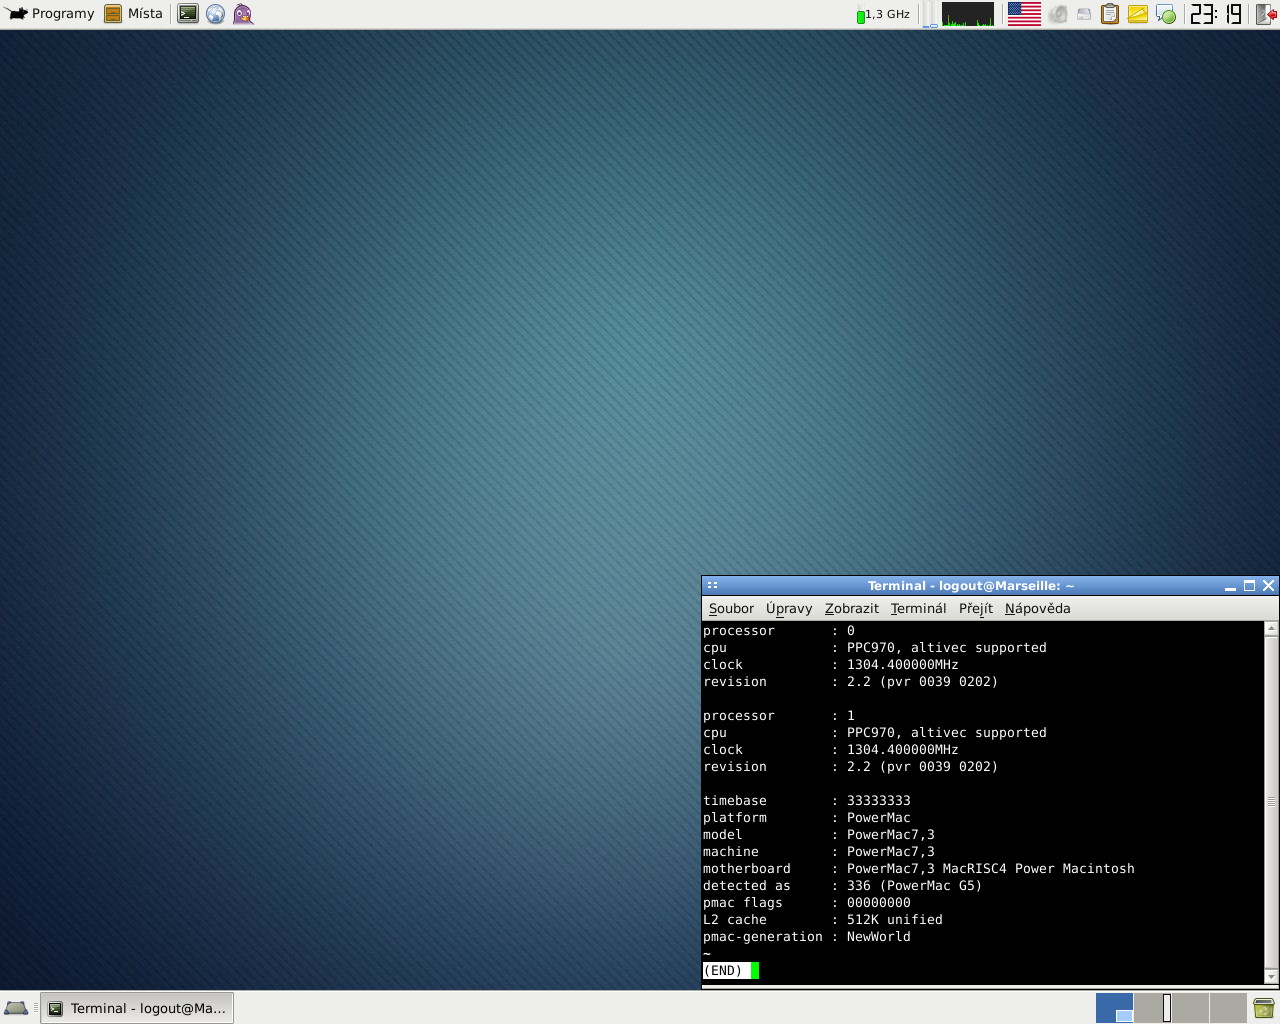Launch the terminal from the top panel
This screenshot has height=1024, width=1280.
pyautogui.click(x=188, y=14)
